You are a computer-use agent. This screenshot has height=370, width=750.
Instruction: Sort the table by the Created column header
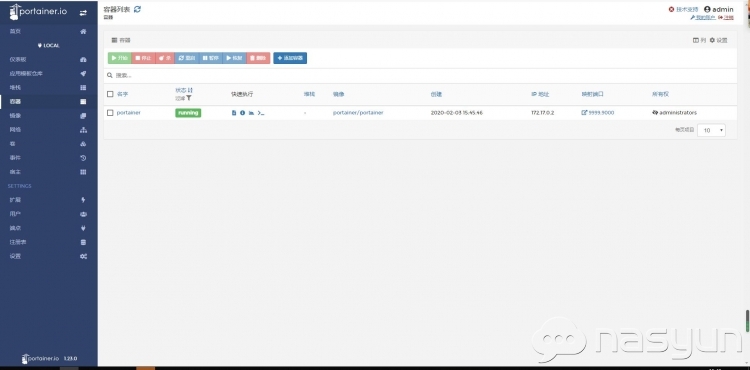coord(436,94)
